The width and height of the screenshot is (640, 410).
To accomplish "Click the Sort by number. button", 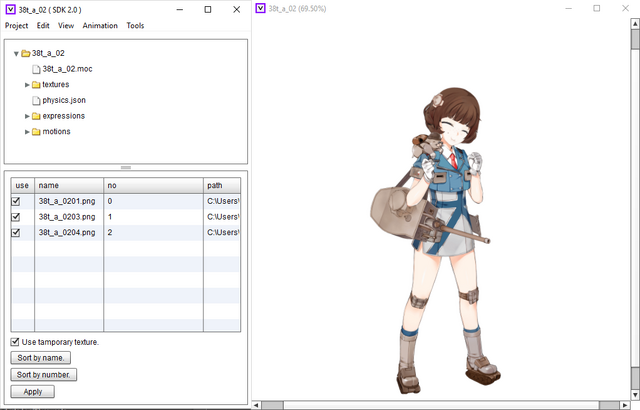I will click(x=44, y=375).
